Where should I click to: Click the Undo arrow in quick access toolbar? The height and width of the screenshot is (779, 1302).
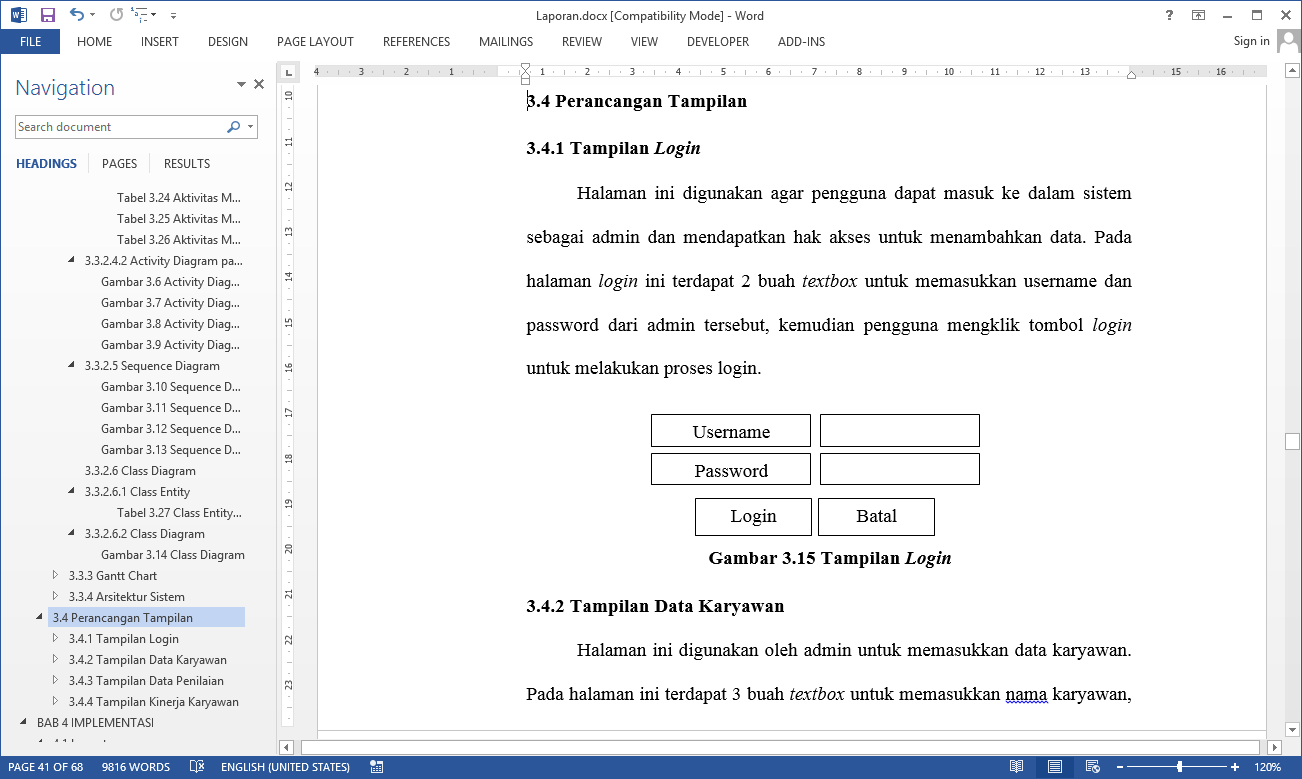point(77,15)
